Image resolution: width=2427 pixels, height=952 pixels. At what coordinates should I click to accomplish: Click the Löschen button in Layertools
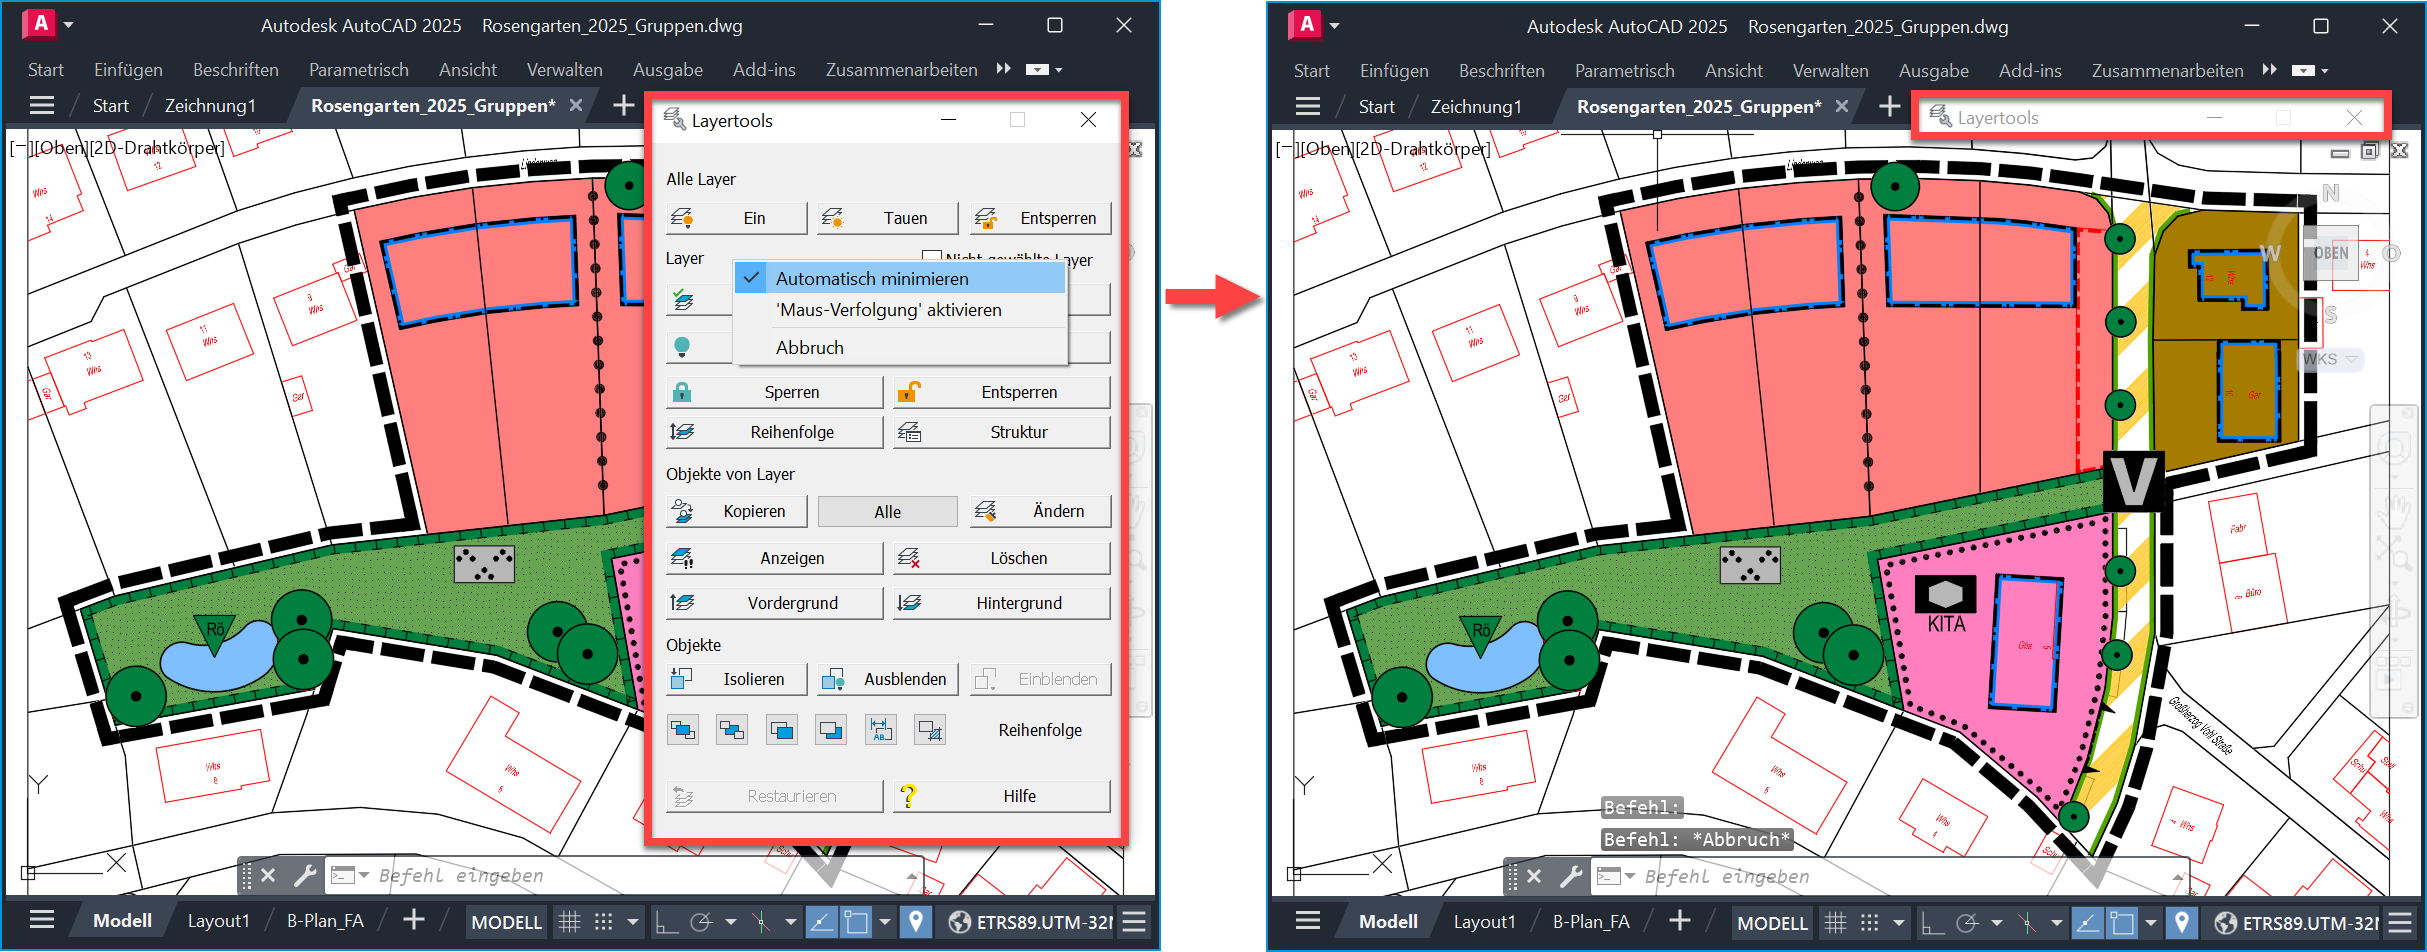(x=1001, y=558)
